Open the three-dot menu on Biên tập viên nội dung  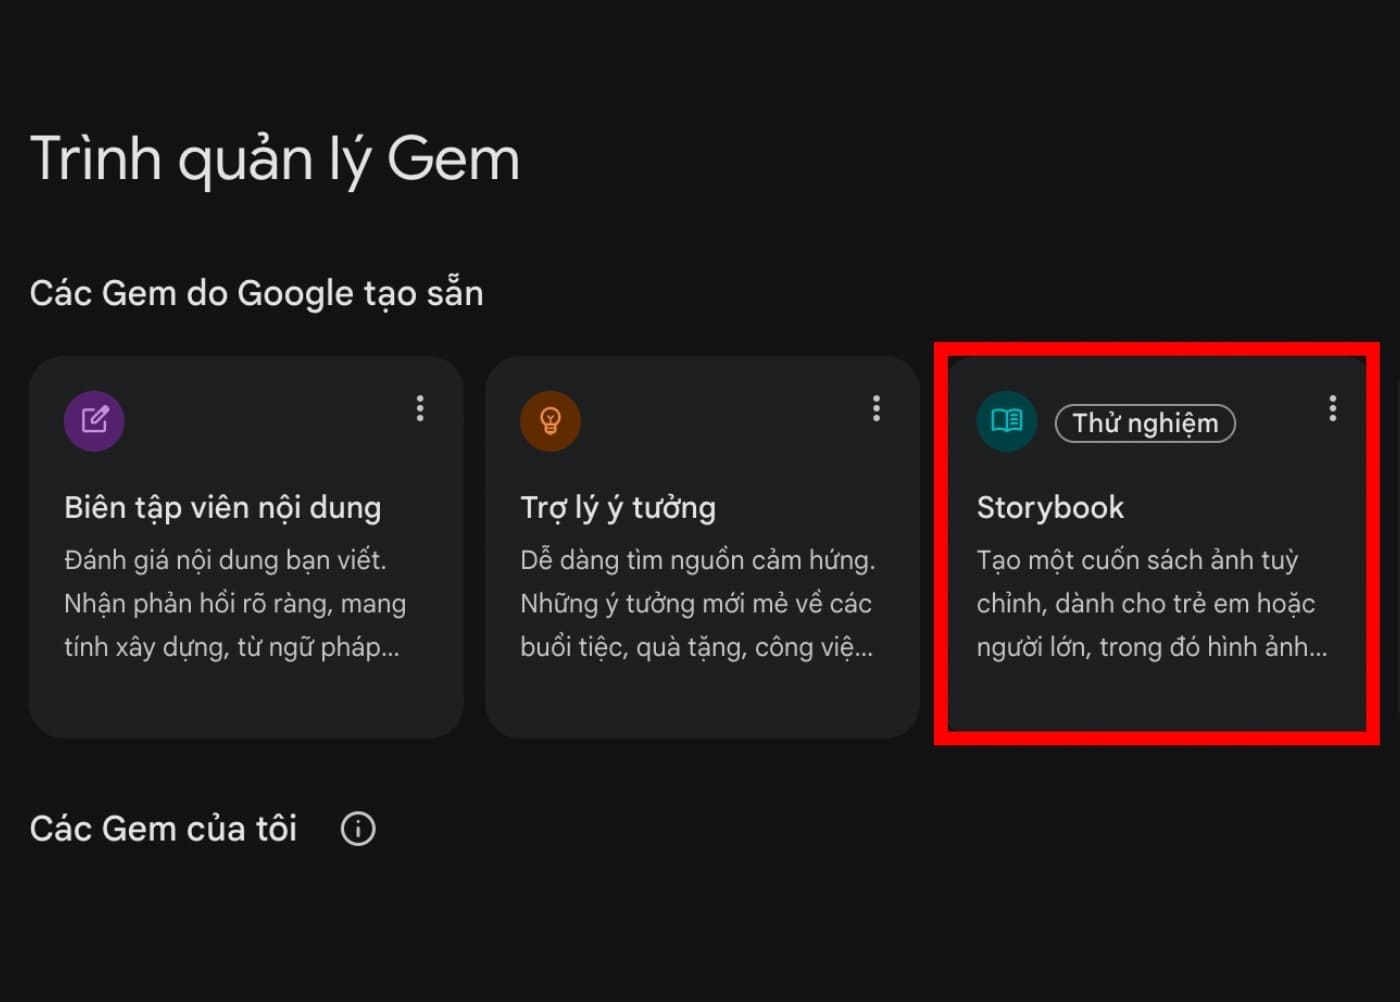(x=420, y=408)
